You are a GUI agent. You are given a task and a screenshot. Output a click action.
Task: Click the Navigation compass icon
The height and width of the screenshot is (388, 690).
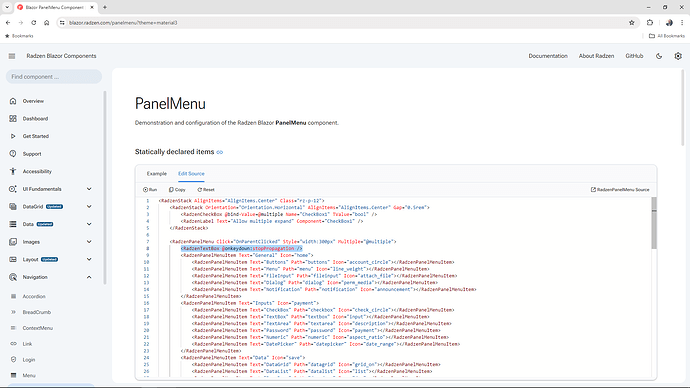click(13, 277)
